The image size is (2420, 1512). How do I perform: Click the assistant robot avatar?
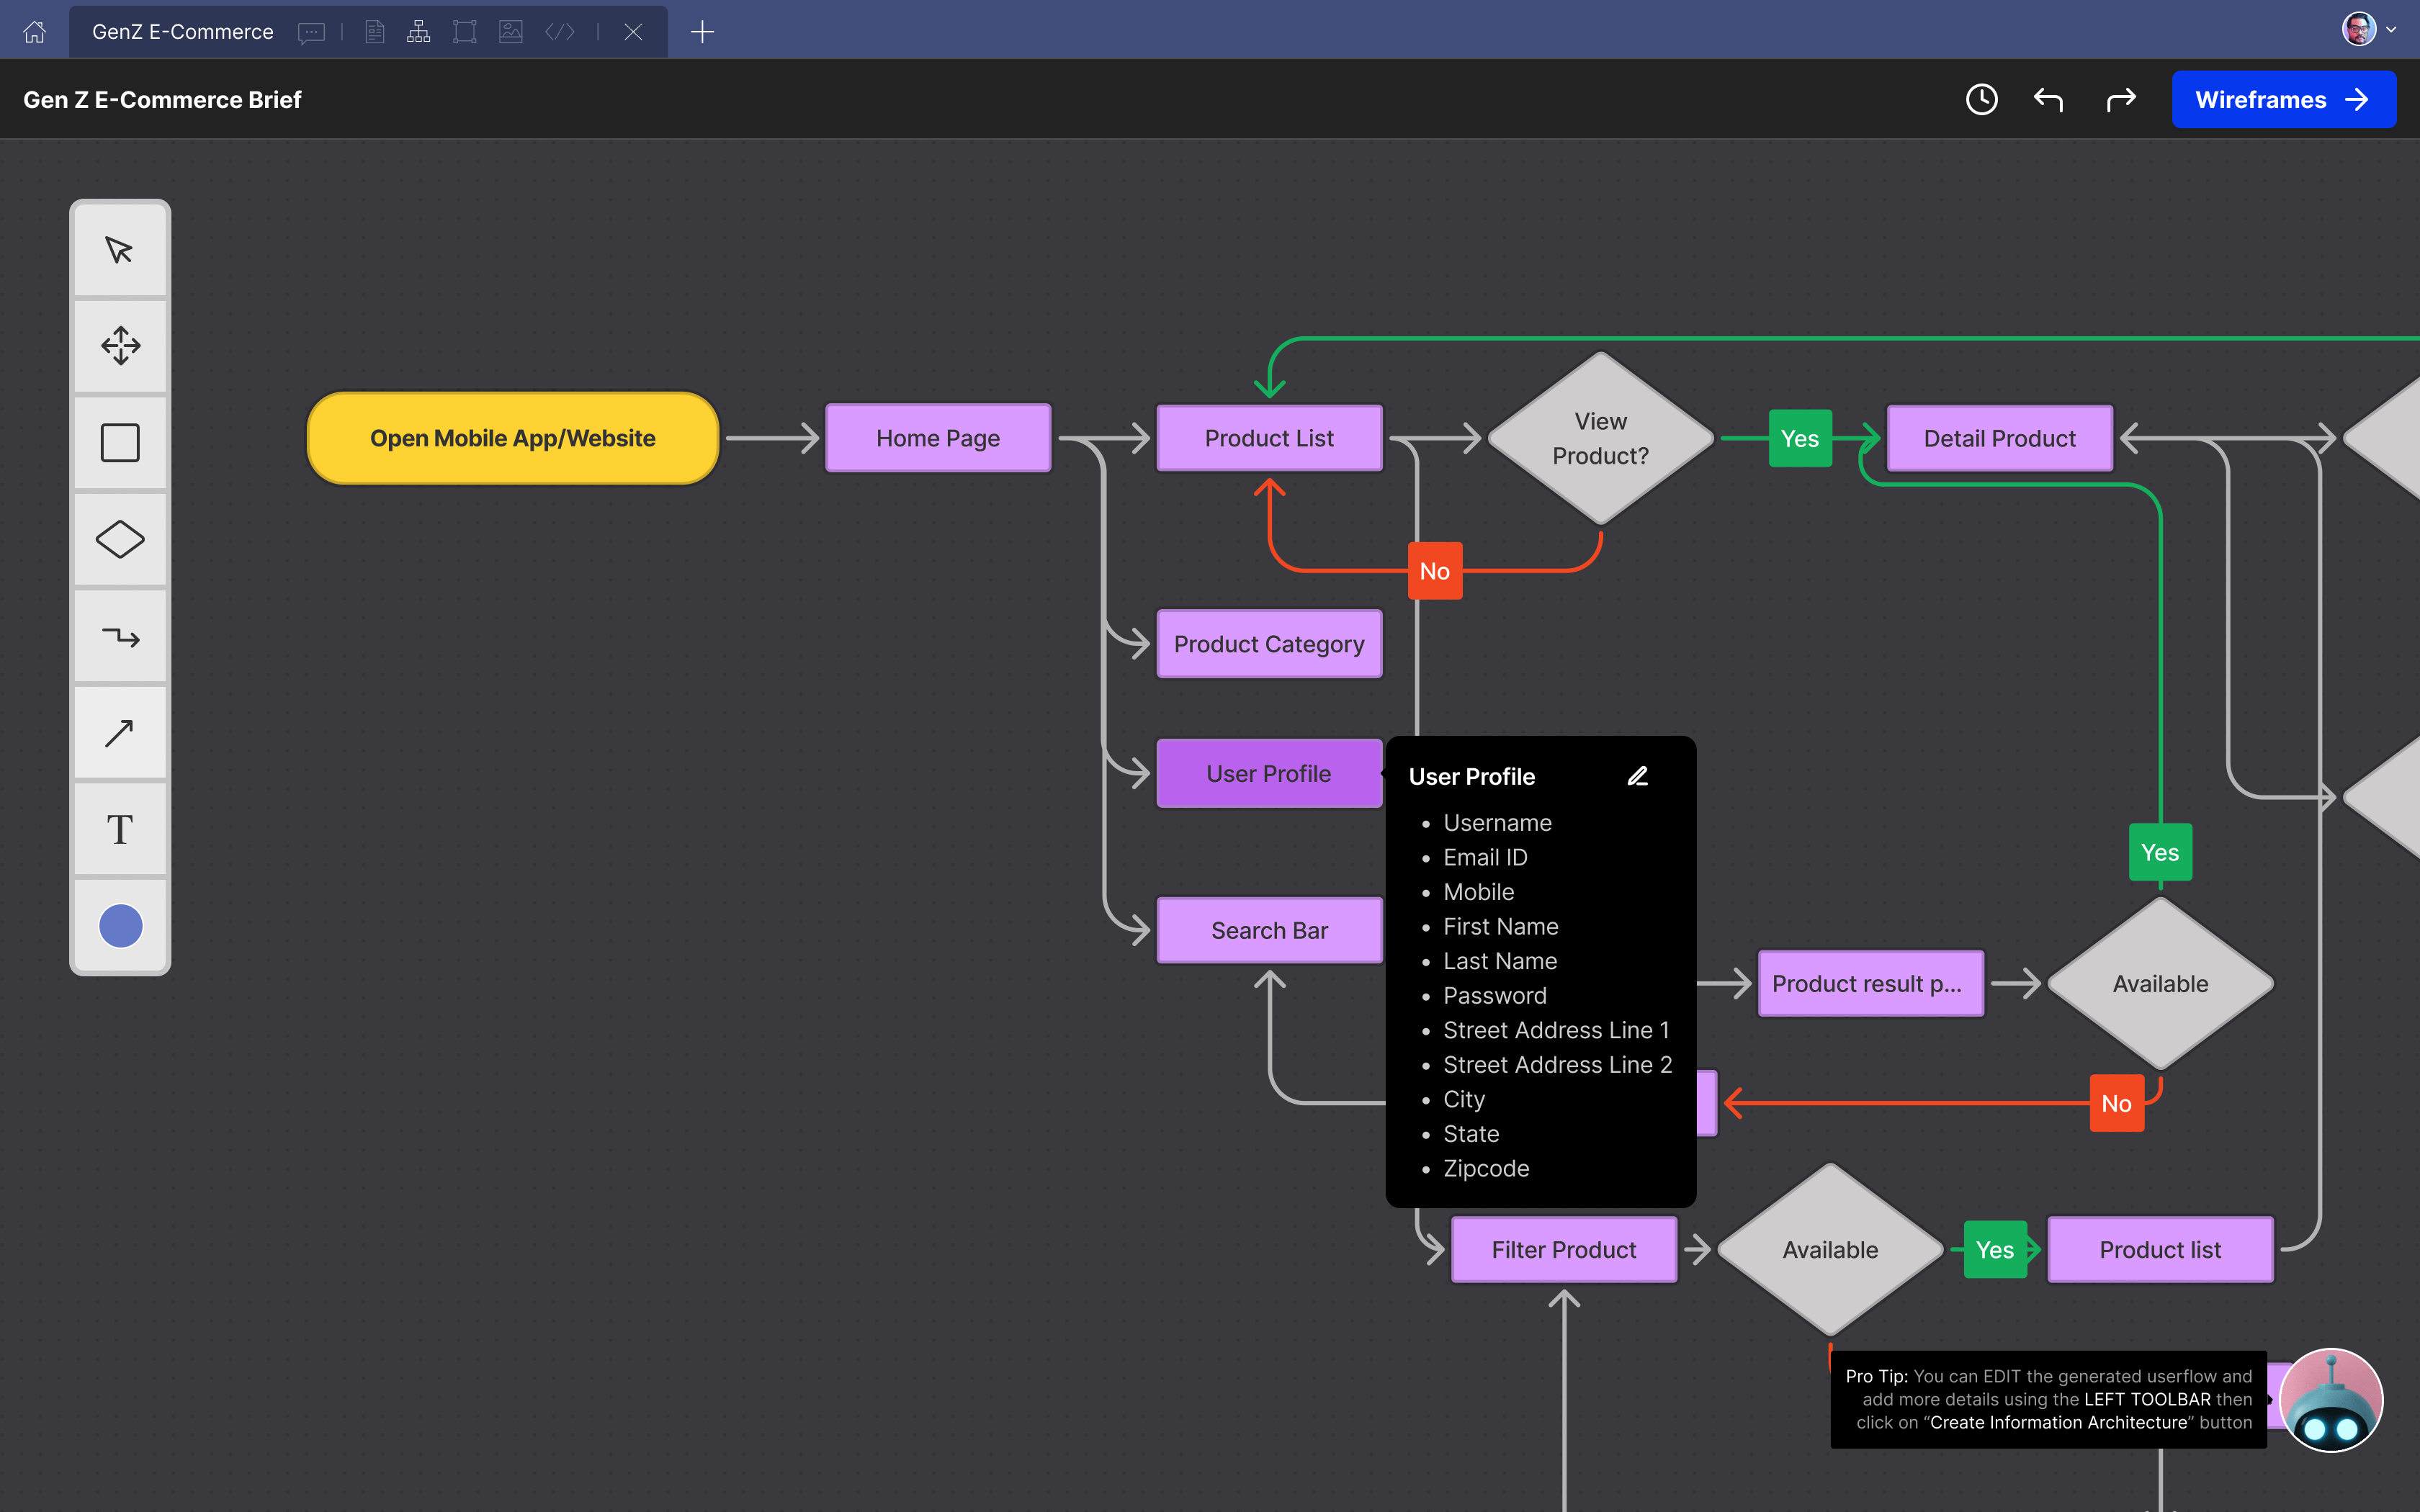[x=2331, y=1400]
